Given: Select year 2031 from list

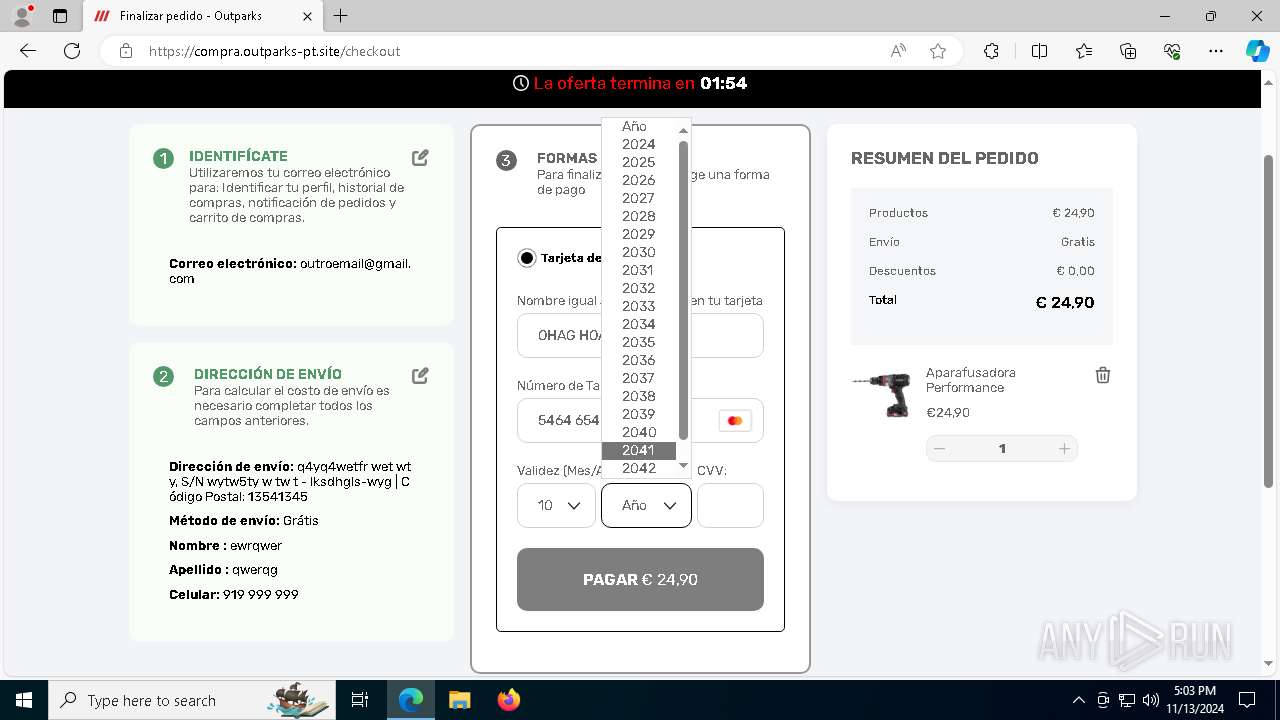Looking at the screenshot, I should coord(639,270).
